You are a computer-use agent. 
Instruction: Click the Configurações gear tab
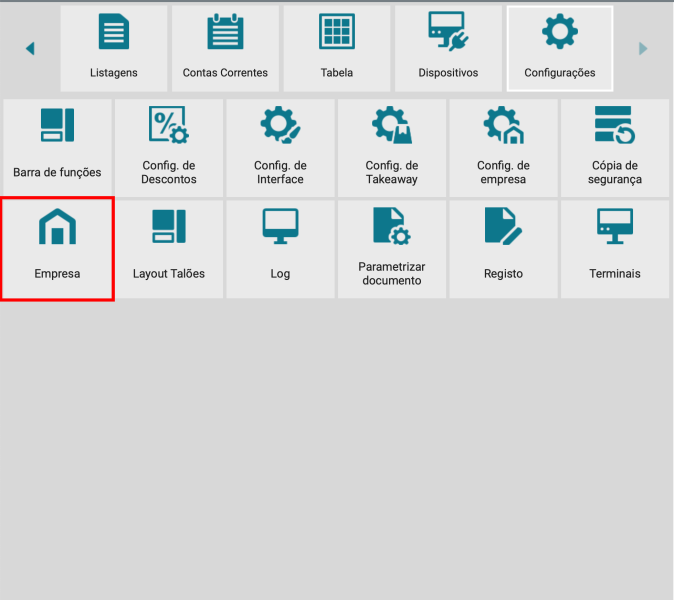point(559,48)
